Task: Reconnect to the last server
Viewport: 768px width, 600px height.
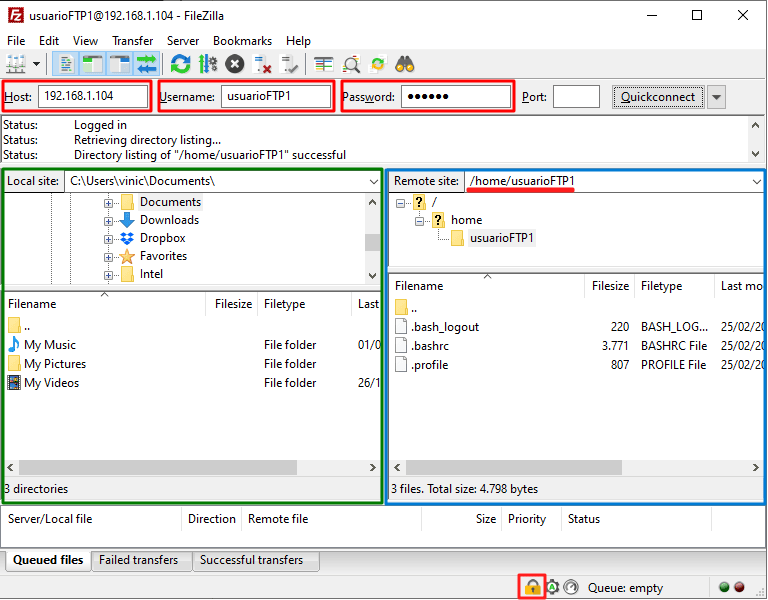Action: [289, 64]
